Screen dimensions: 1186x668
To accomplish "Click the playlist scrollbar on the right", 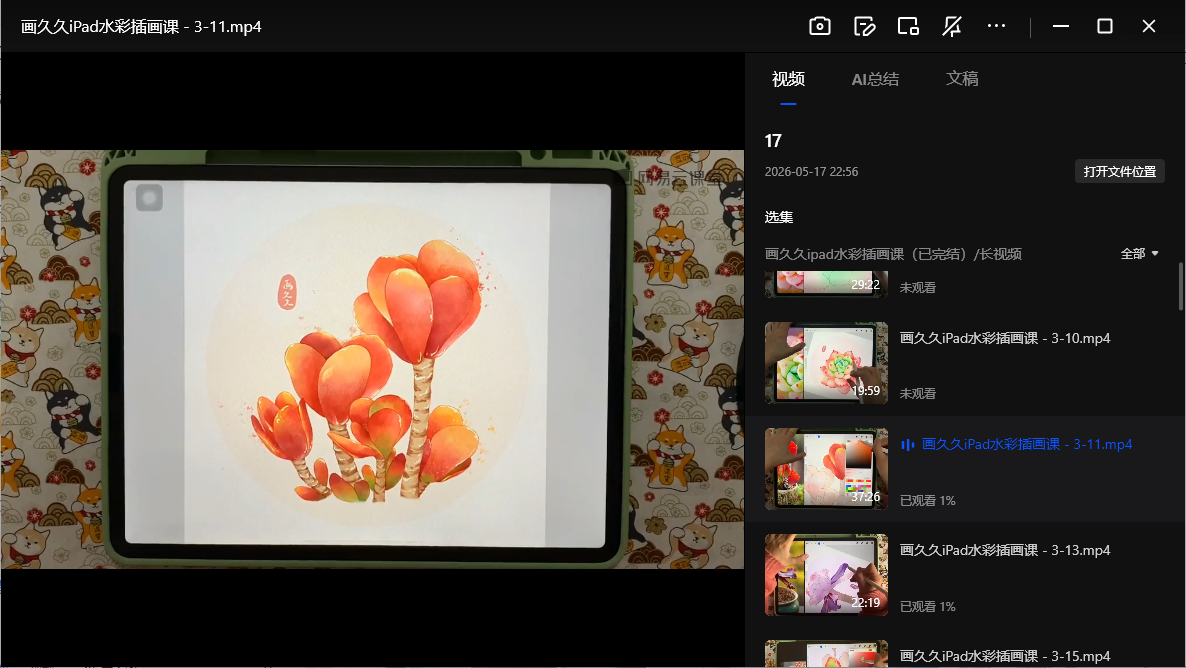I will (x=1181, y=287).
